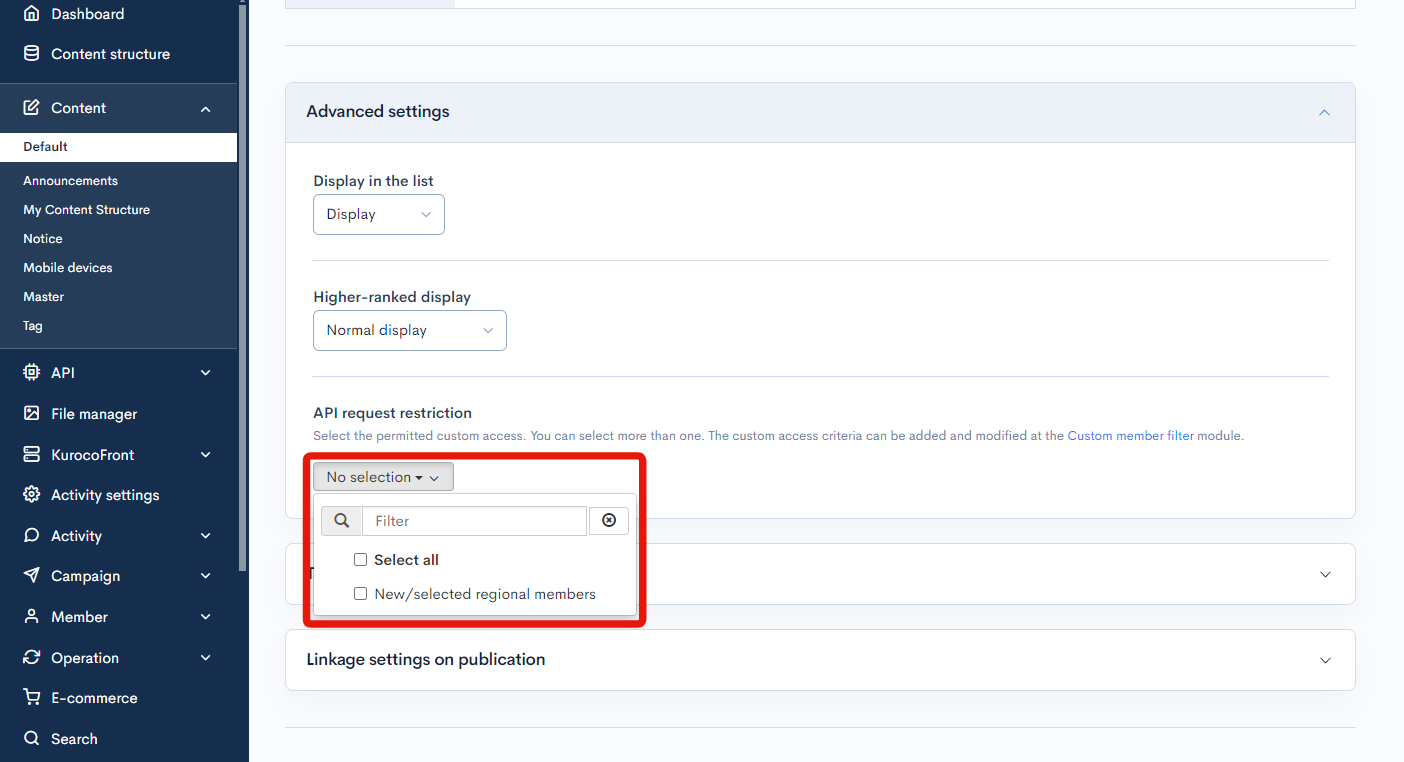This screenshot has height=762, width=1404.
Task: Open the Display in the list dropdown
Action: pyautogui.click(x=378, y=214)
